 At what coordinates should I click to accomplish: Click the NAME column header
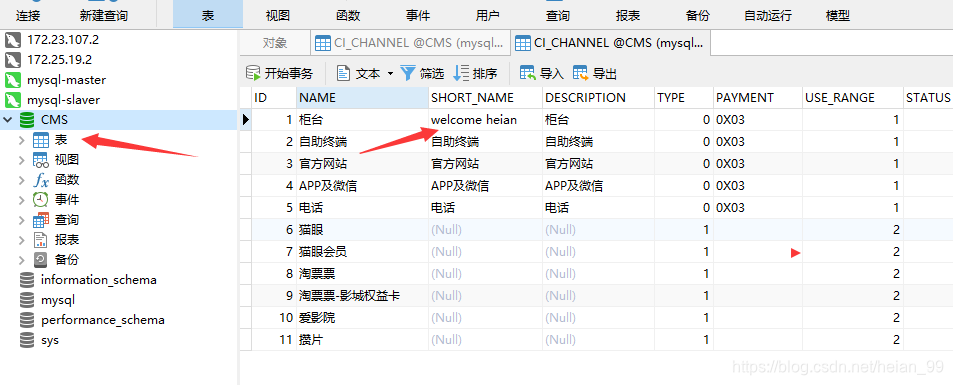click(x=362, y=98)
